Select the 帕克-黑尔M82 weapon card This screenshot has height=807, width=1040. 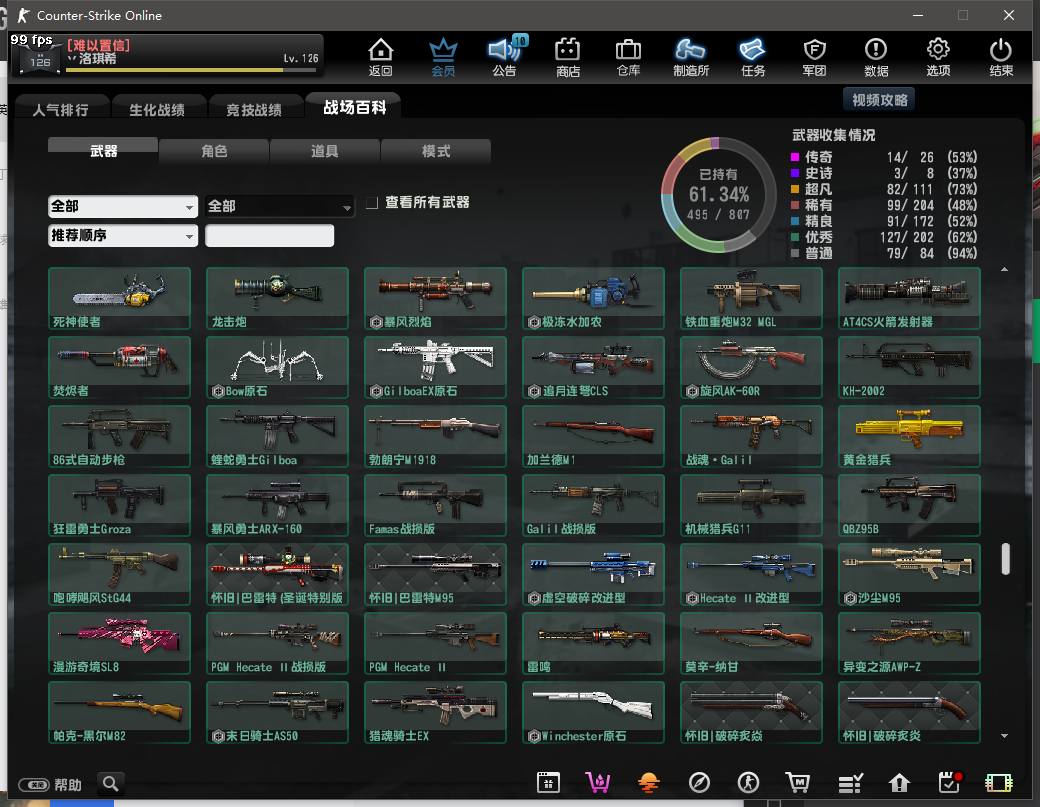click(x=119, y=712)
